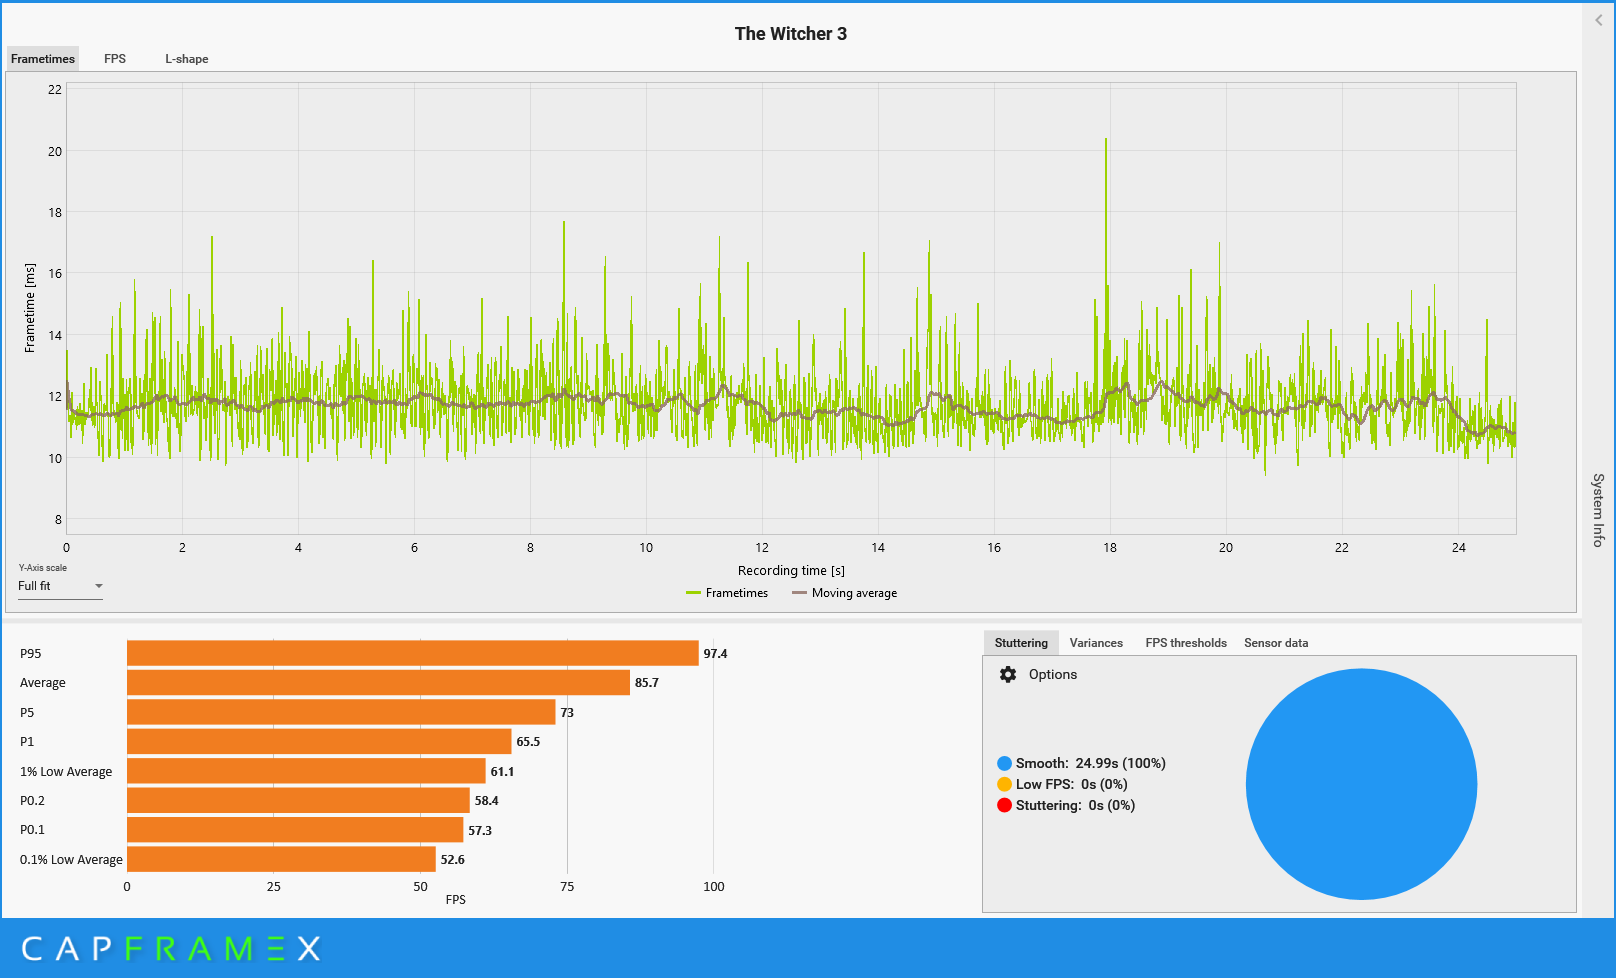
Task: Click 'The Witcher 3' chart title
Action: [x=791, y=34]
